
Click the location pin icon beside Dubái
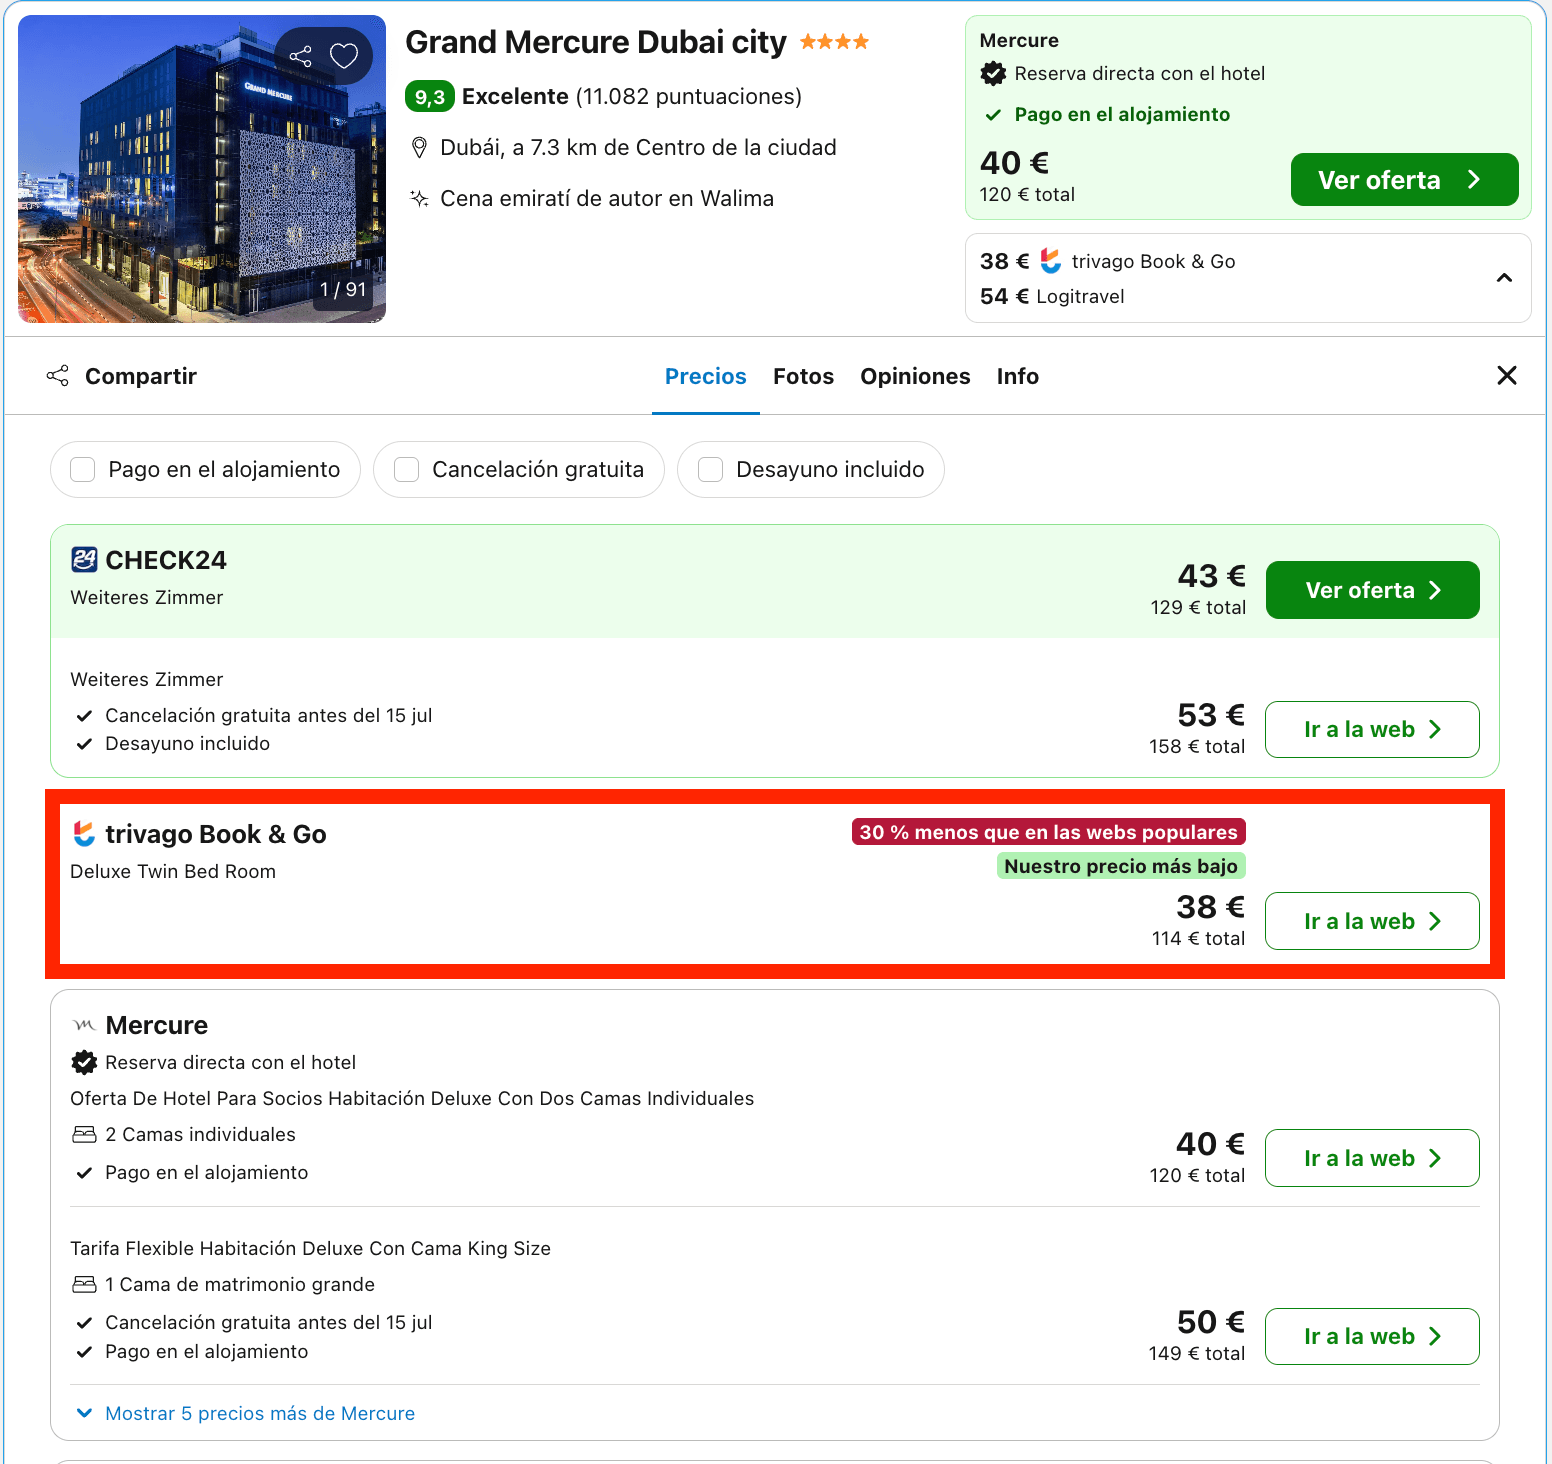pyautogui.click(x=420, y=148)
